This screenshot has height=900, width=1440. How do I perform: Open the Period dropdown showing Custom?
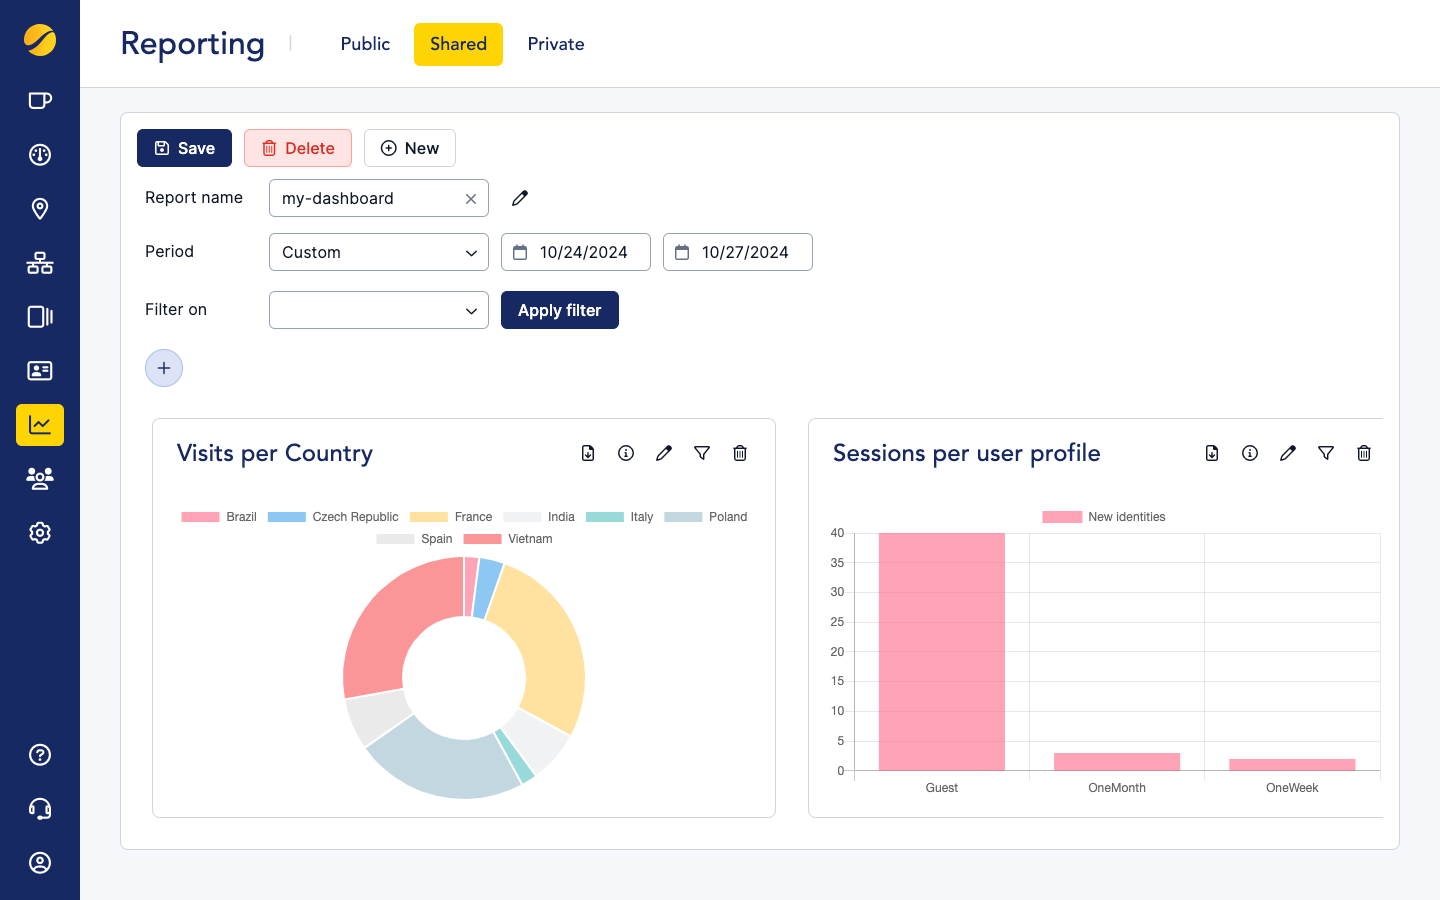(x=378, y=252)
